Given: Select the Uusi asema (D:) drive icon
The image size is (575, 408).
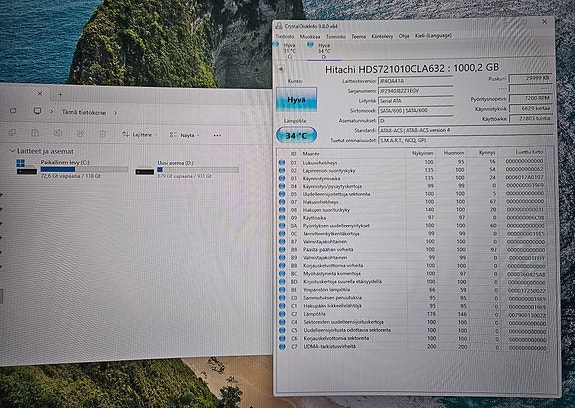Looking at the screenshot, I should (144, 171).
